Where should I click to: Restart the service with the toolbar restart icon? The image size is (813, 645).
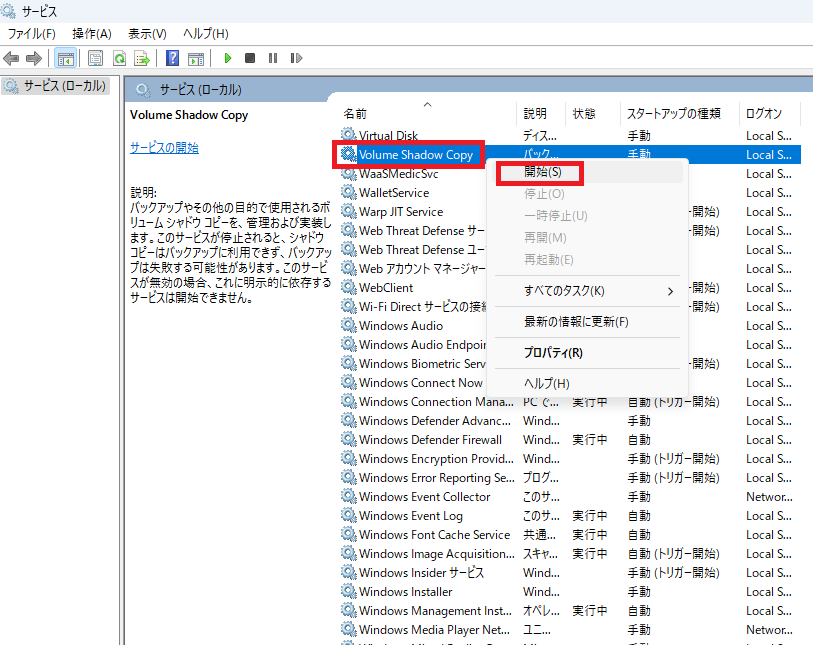click(296, 58)
